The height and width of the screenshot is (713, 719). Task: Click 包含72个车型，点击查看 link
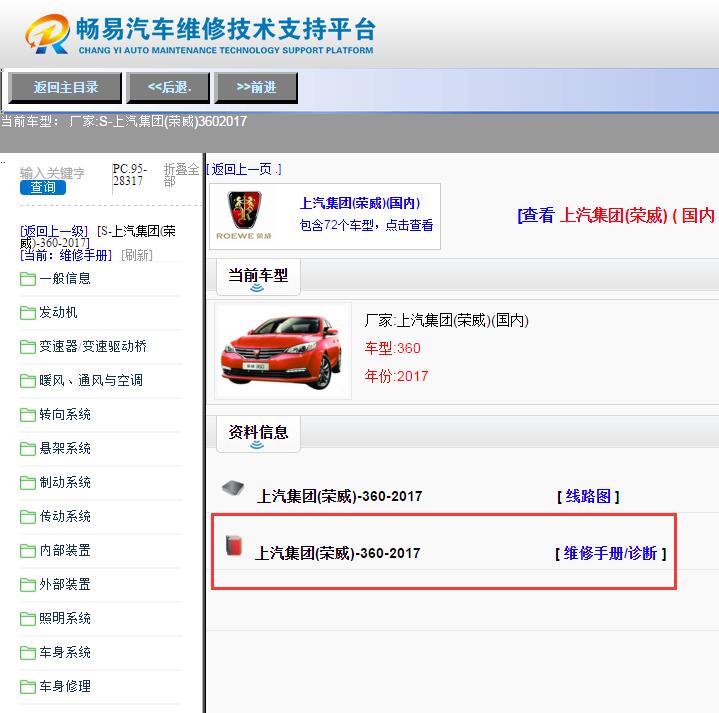click(x=366, y=225)
